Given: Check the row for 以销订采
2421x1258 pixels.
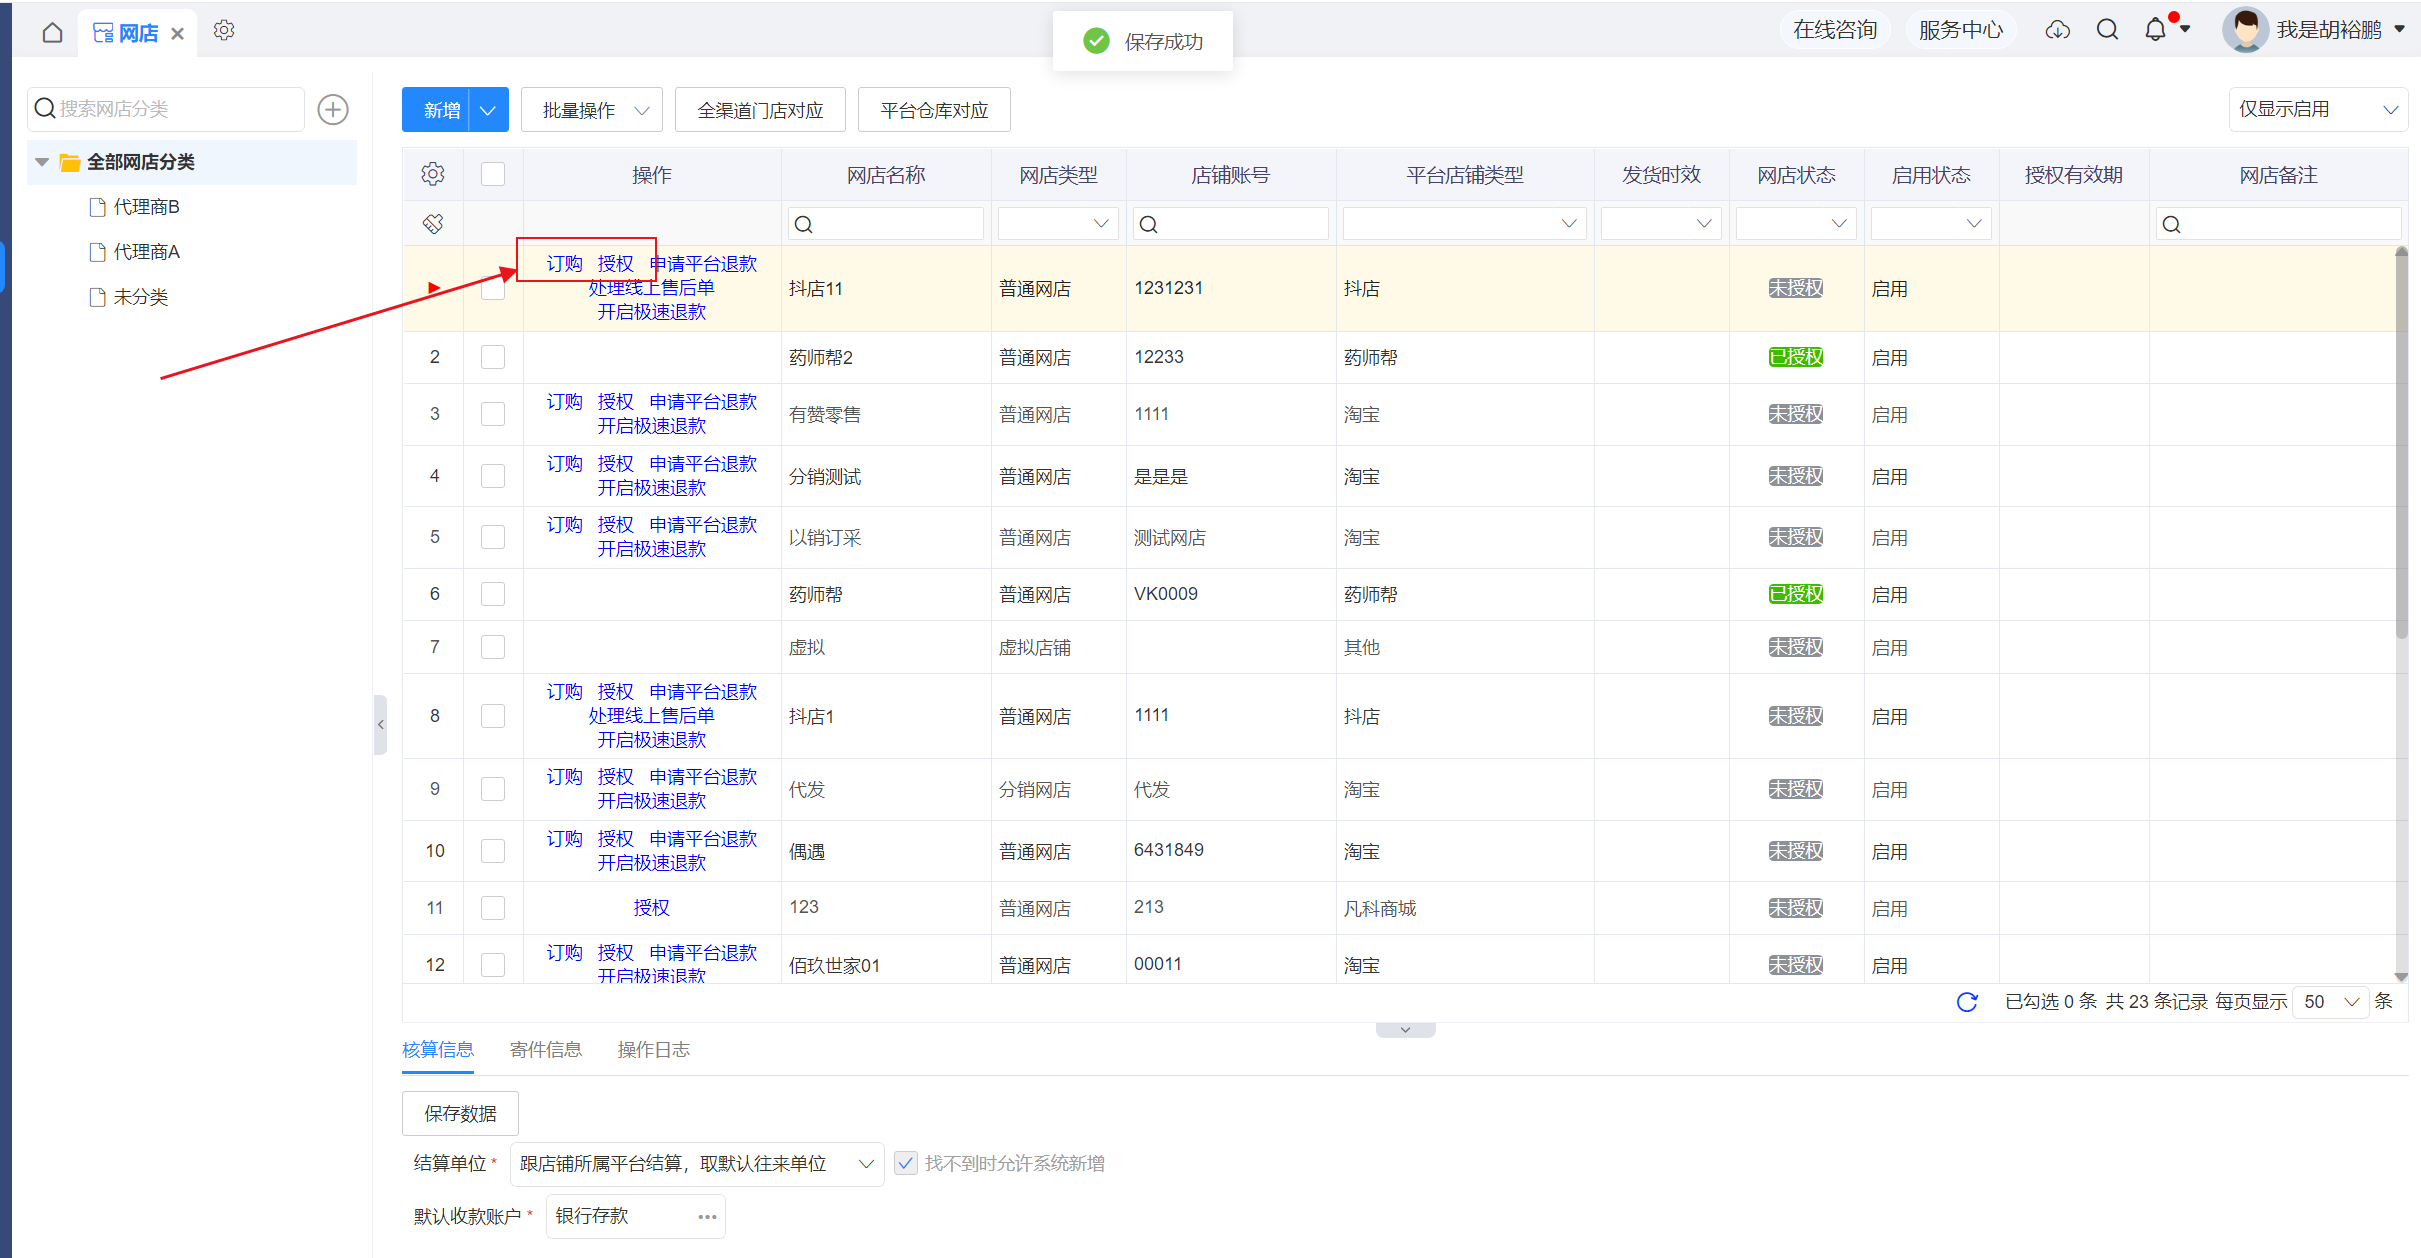Looking at the screenshot, I should point(493,537).
